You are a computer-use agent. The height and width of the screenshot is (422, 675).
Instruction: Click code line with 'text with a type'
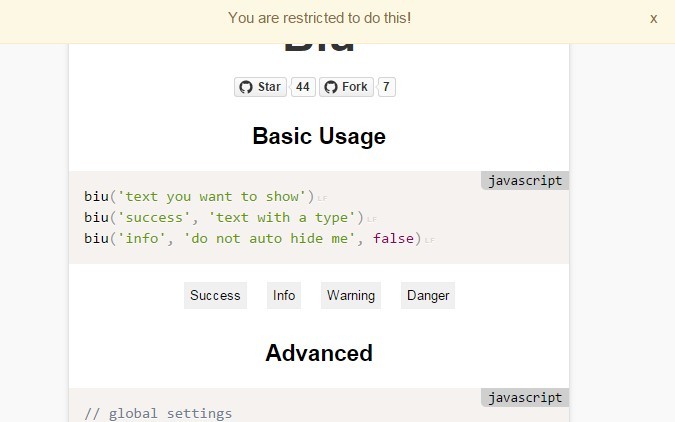[x=223, y=217]
